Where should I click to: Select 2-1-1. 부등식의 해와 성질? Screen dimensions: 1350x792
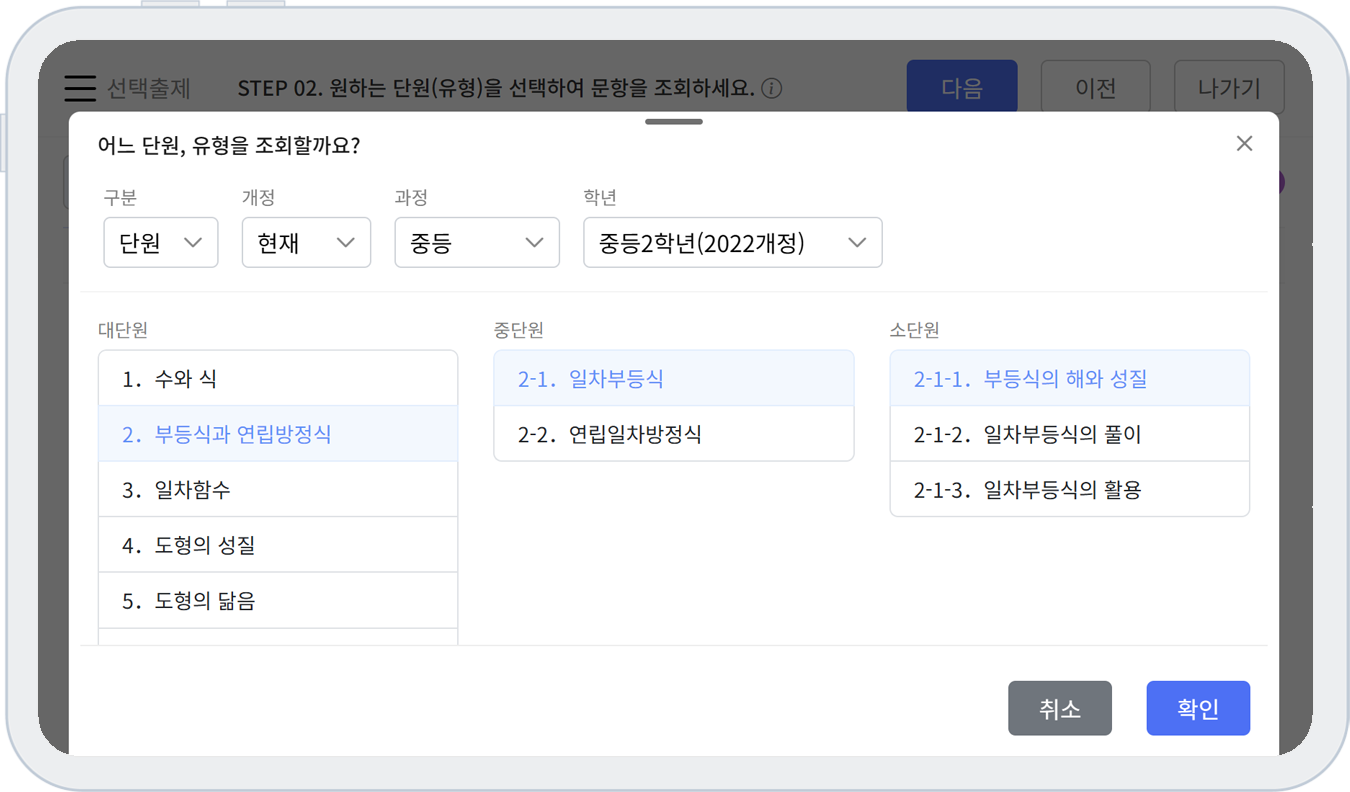point(1069,379)
